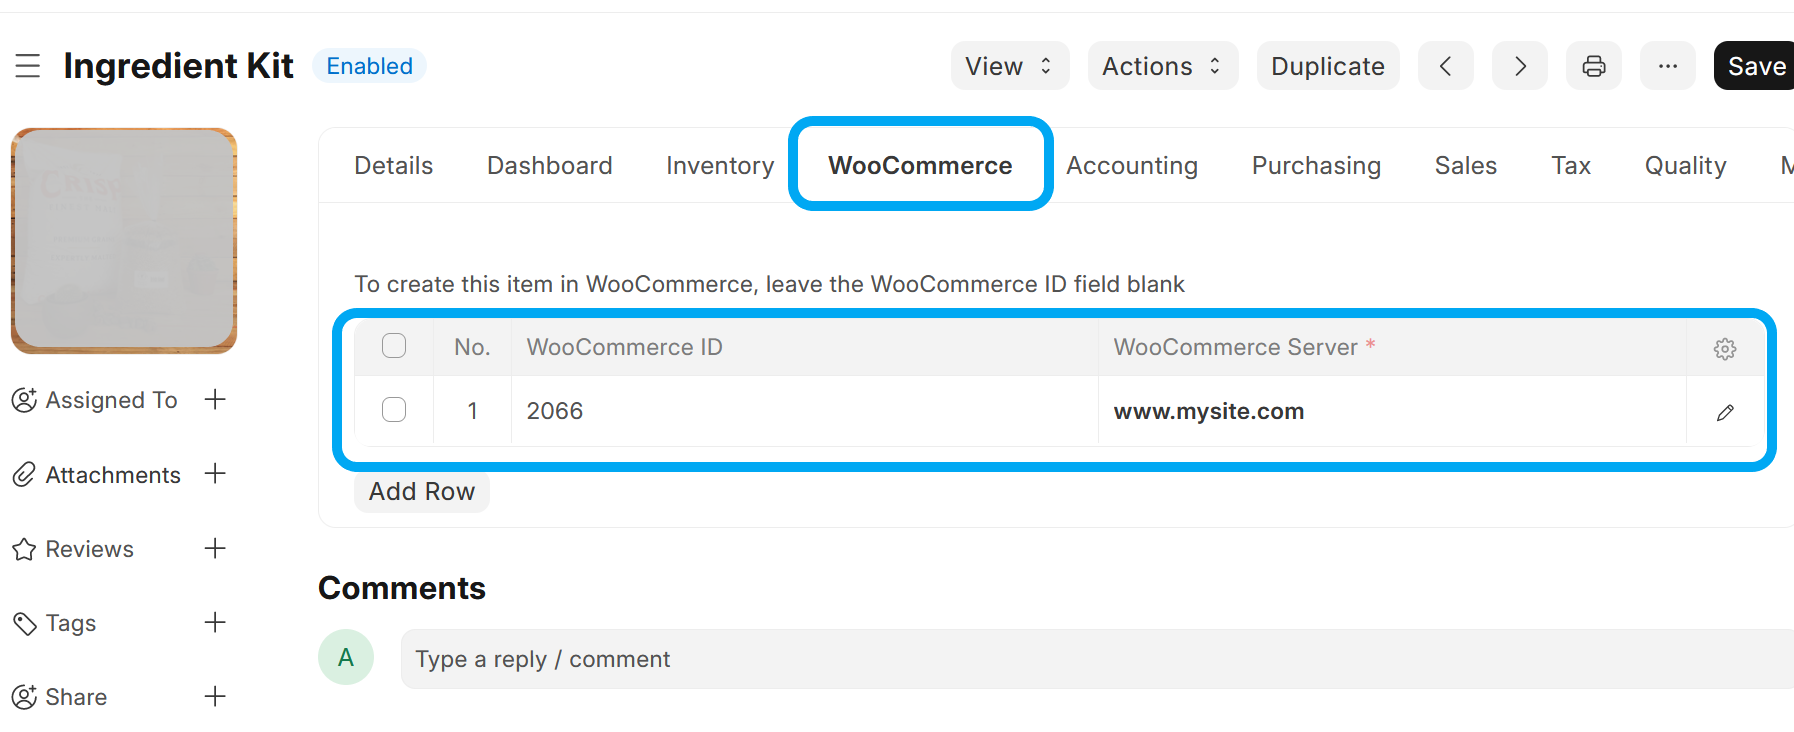Screen dimensions: 1794x732
Task: Print this Ingredient Kit item
Action: click(1594, 66)
